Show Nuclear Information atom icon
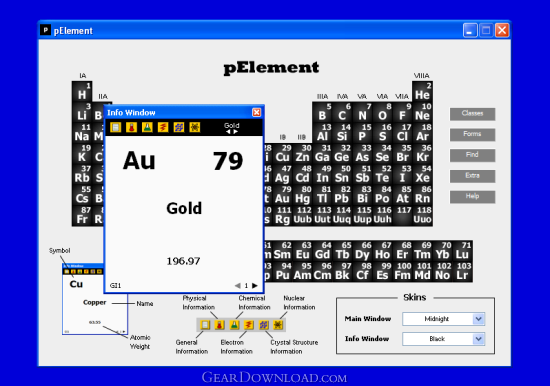This screenshot has width=550, height=386. [195, 127]
